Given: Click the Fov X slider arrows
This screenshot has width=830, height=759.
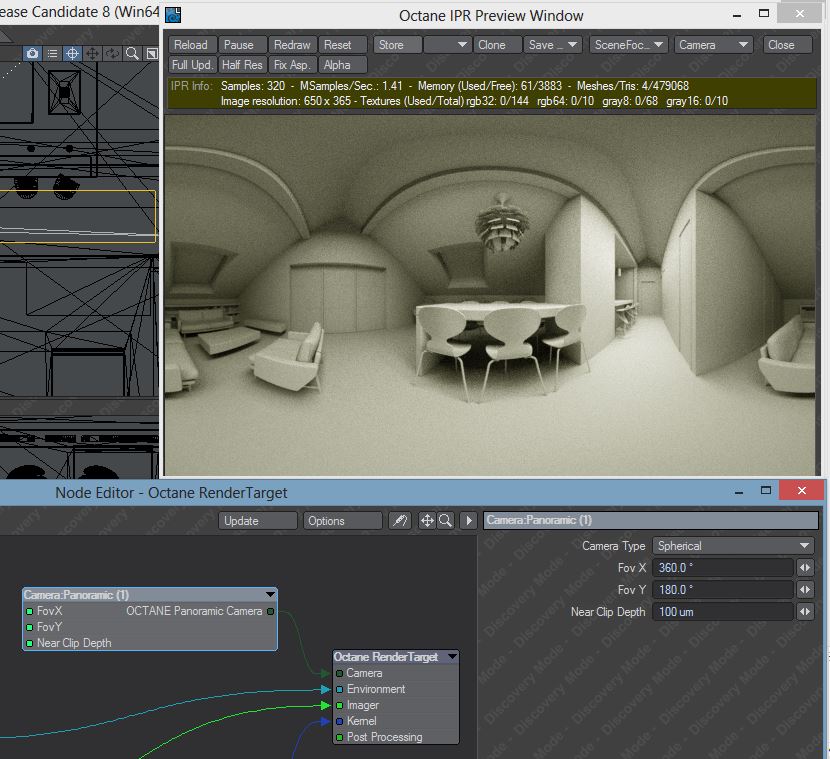Looking at the screenshot, I should point(805,568).
